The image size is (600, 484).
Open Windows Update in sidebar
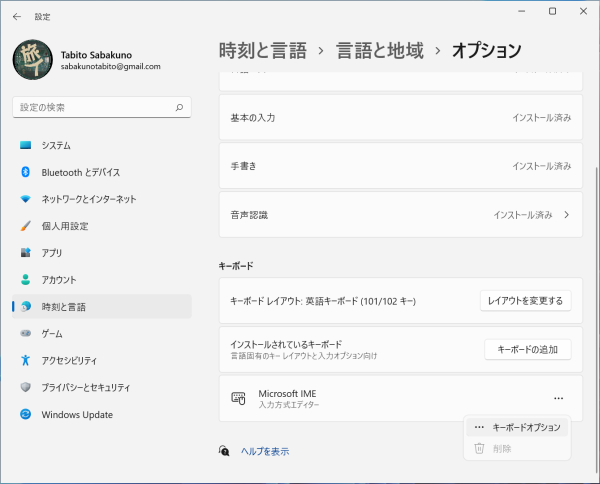pyautogui.click(x=102, y=414)
